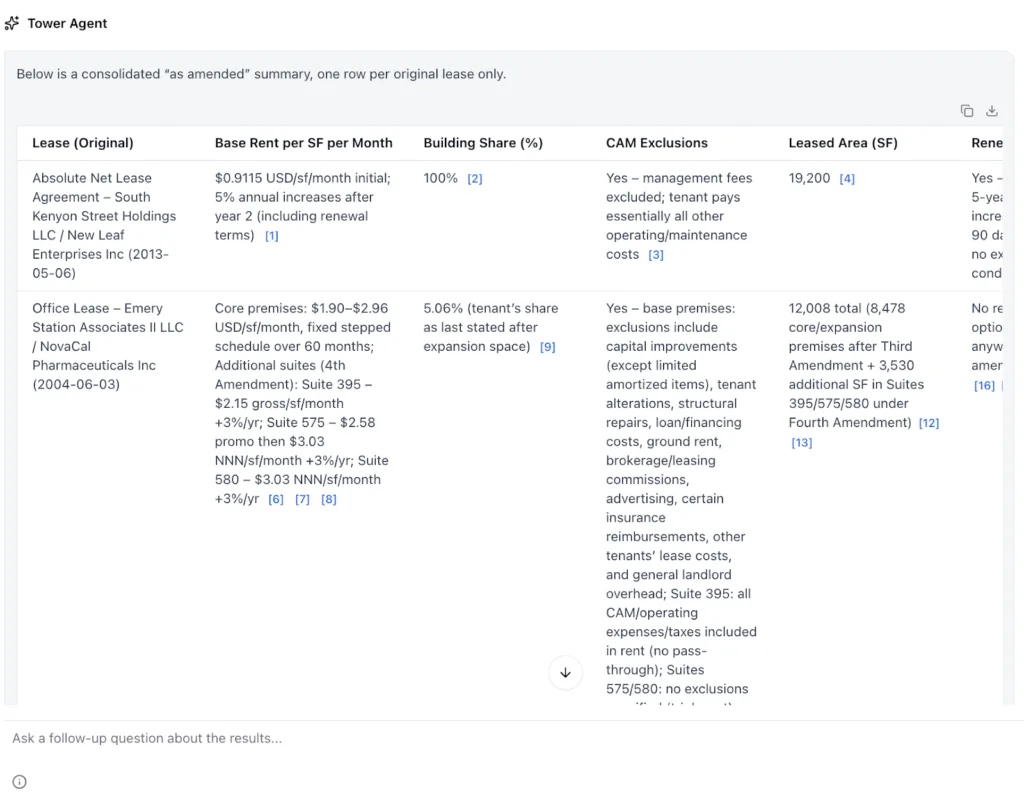Viewport: 1024px width, 804px height.
Task: Click the Tower Agent sparkle icon
Action: click(12, 22)
